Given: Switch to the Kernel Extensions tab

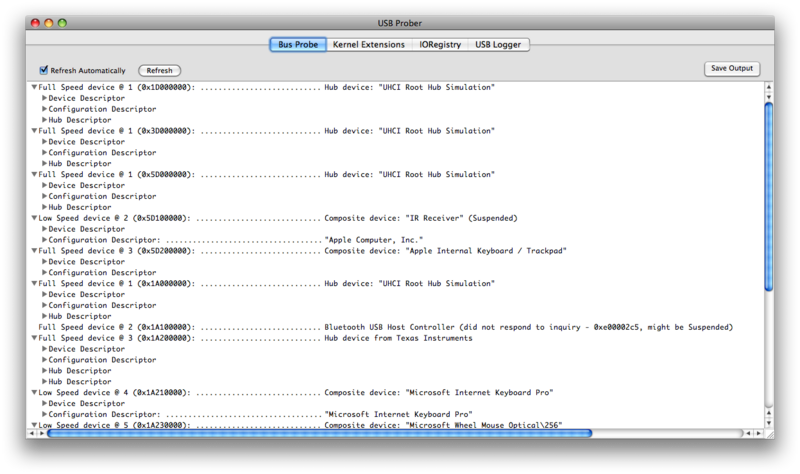Looking at the screenshot, I should coord(368,45).
